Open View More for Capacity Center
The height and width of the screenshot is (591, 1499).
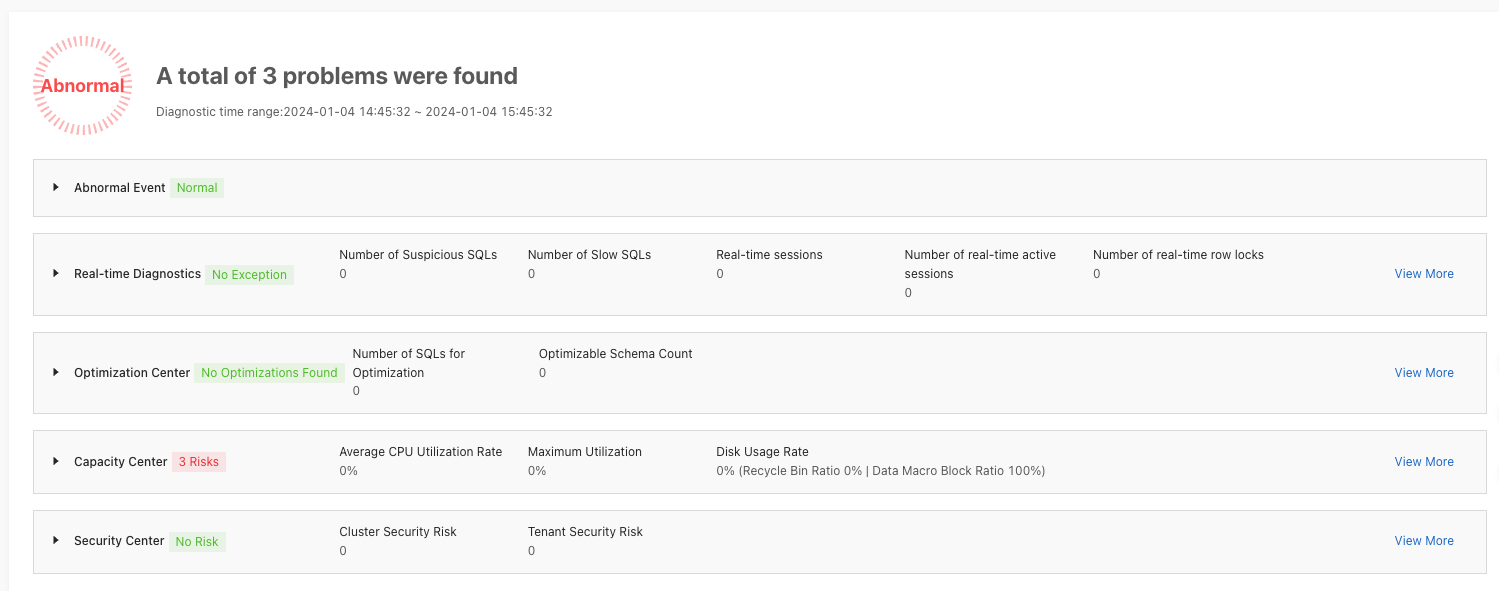click(x=1423, y=462)
